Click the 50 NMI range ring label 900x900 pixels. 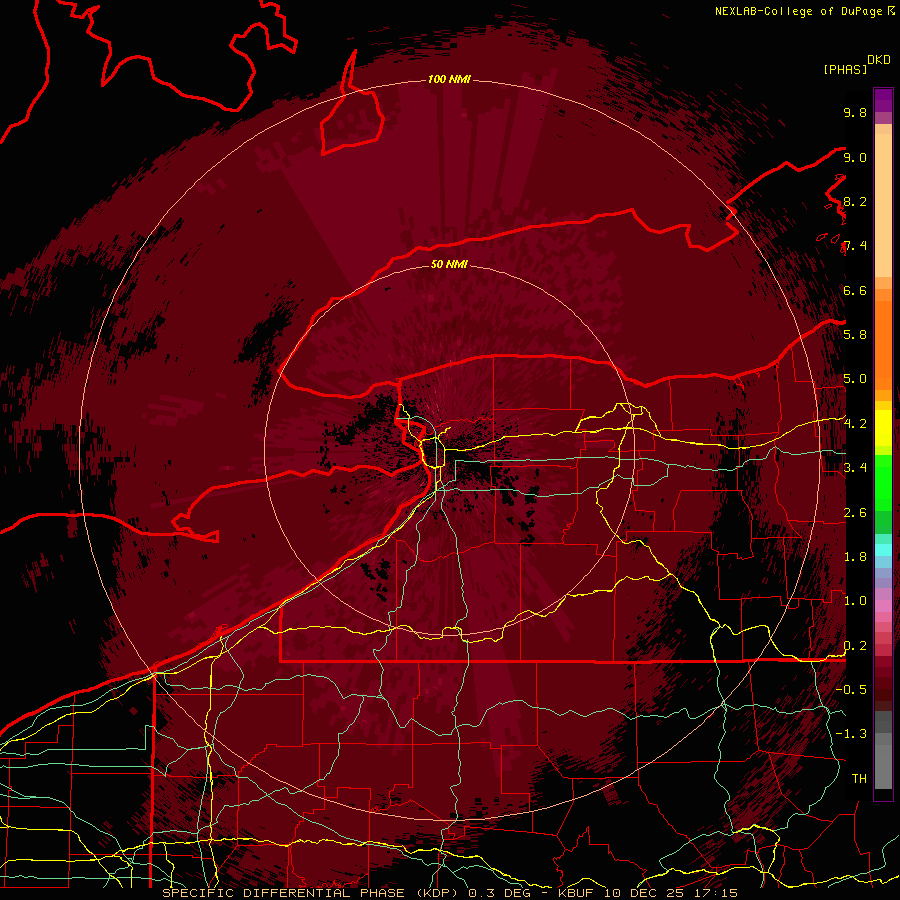tap(449, 264)
